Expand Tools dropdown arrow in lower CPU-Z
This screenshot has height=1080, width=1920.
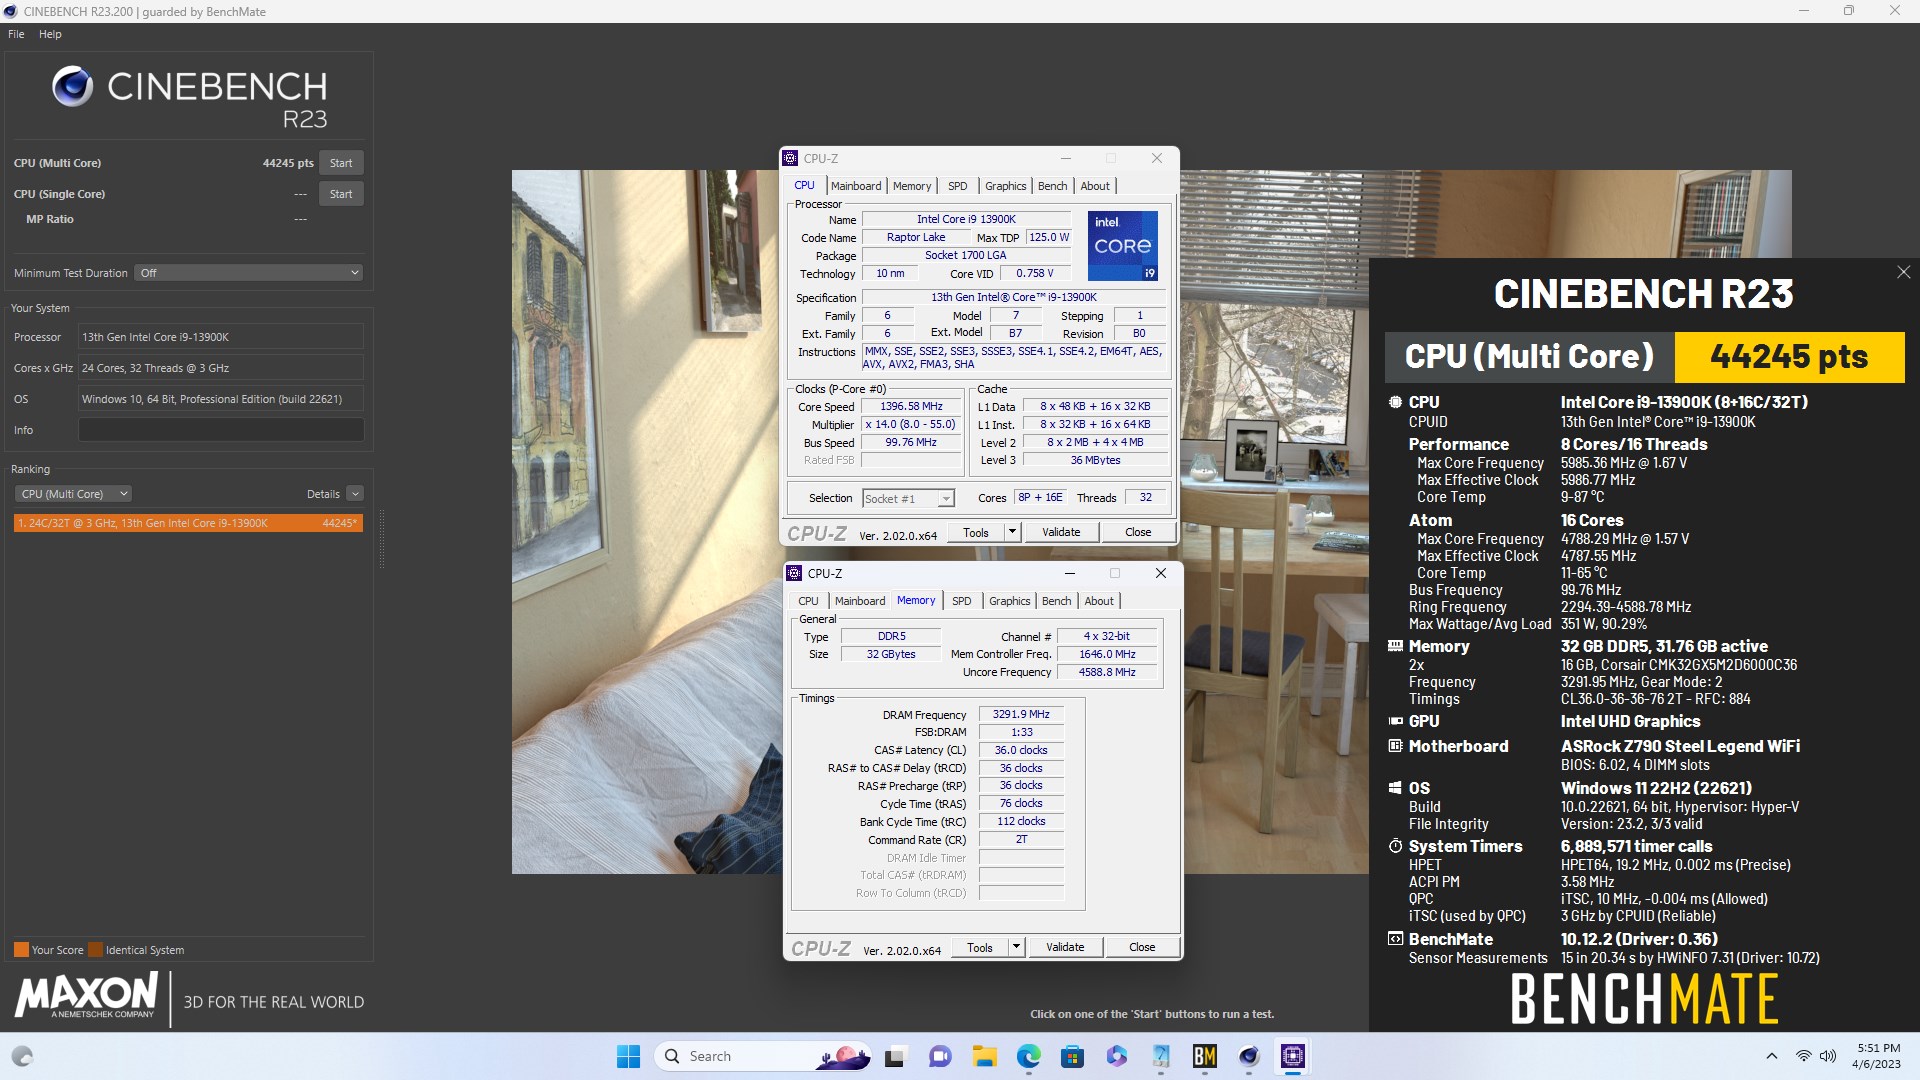[1016, 948]
